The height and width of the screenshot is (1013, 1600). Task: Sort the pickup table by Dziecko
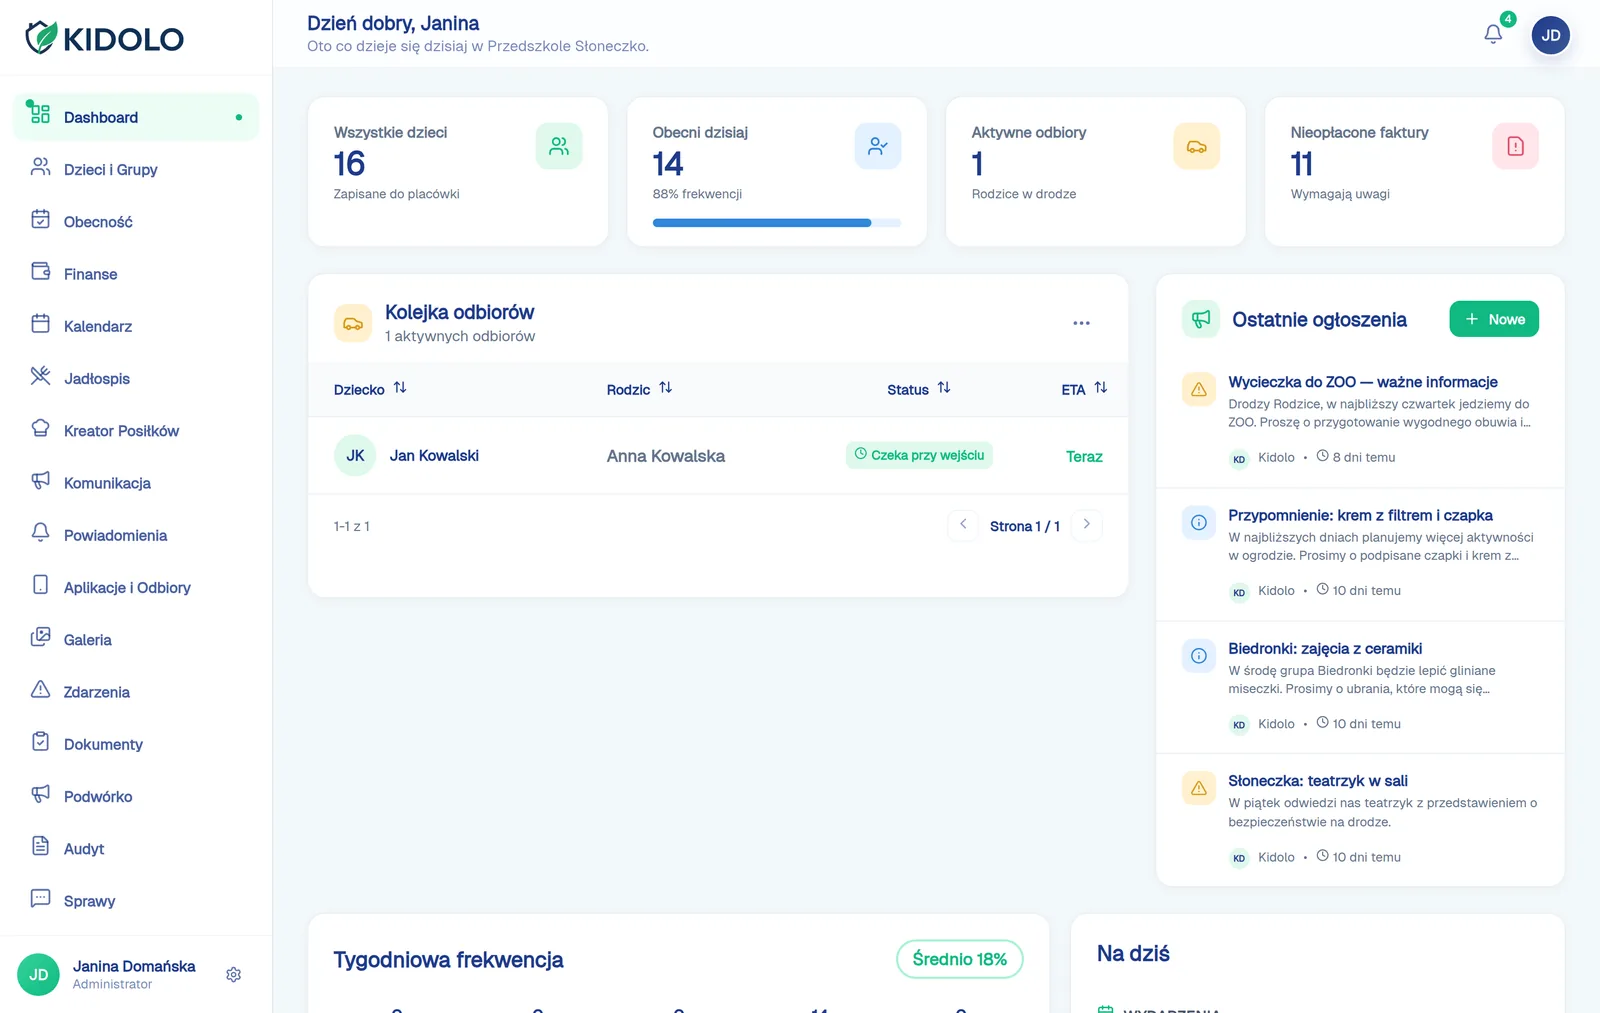[370, 389]
